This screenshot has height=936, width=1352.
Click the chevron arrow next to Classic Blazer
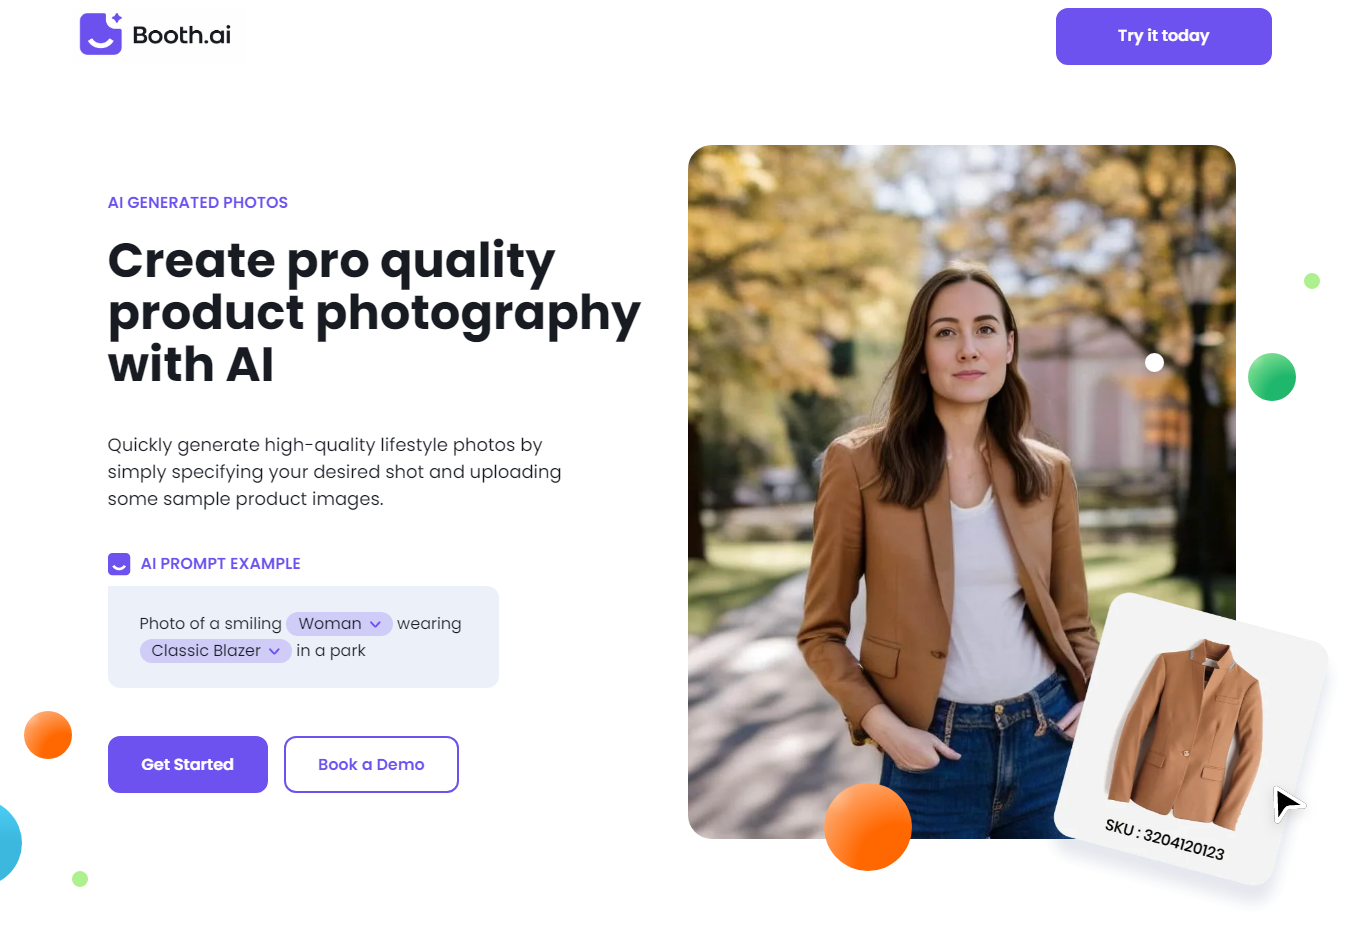274,651
